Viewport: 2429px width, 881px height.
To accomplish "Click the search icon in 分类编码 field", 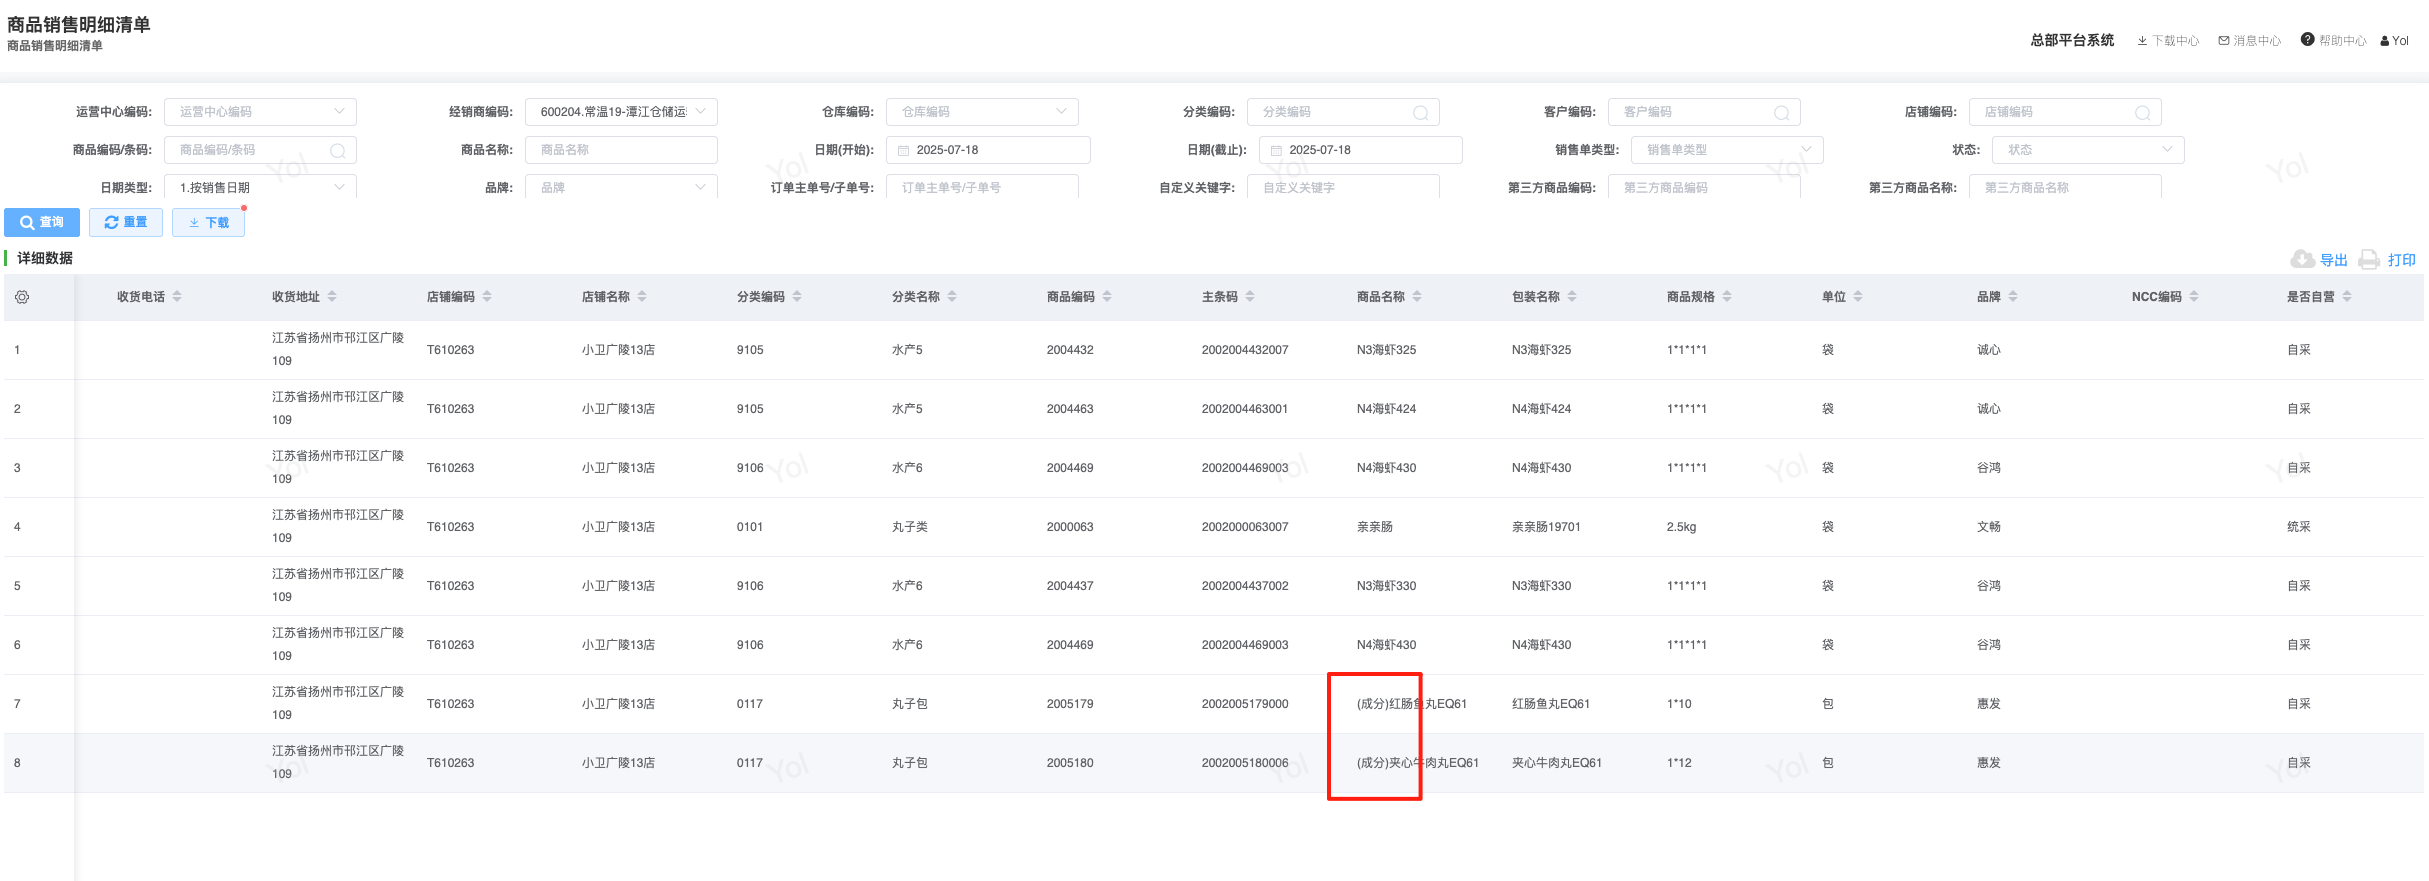I will click(1420, 113).
